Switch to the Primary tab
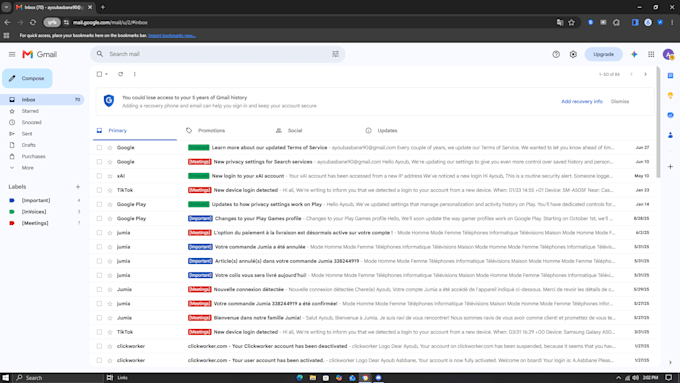 pos(135,131)
